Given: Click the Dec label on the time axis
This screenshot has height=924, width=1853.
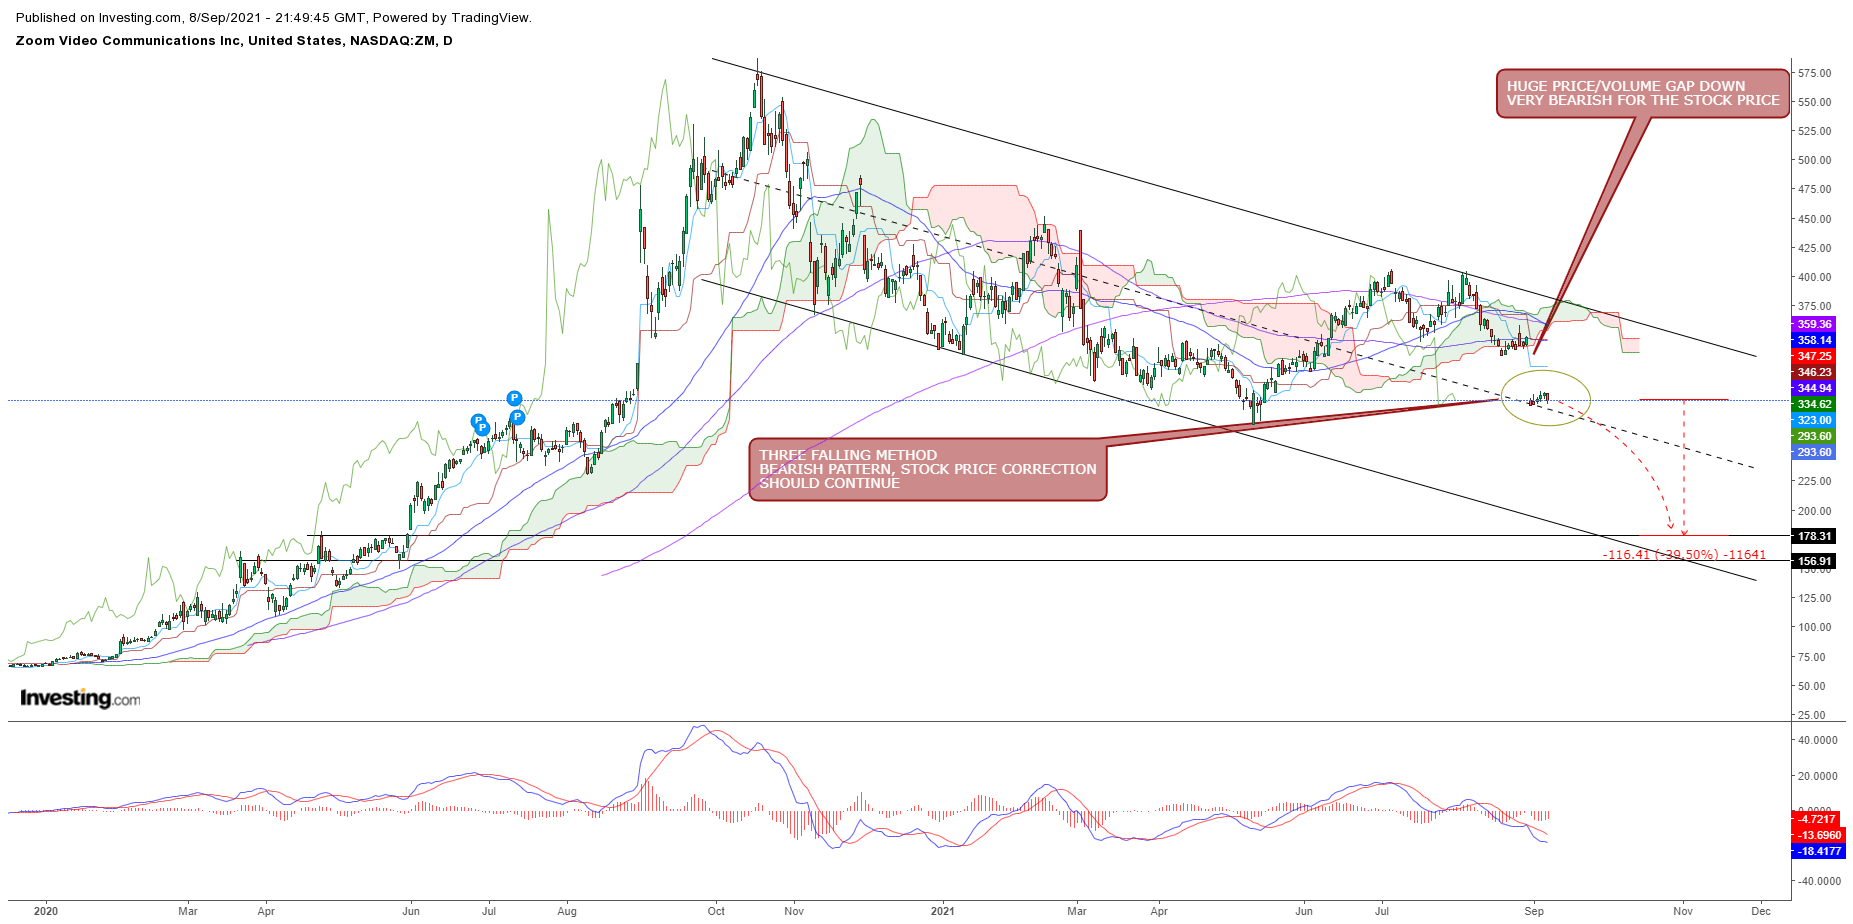Looking at the screenshot, I should [1761, 911].
